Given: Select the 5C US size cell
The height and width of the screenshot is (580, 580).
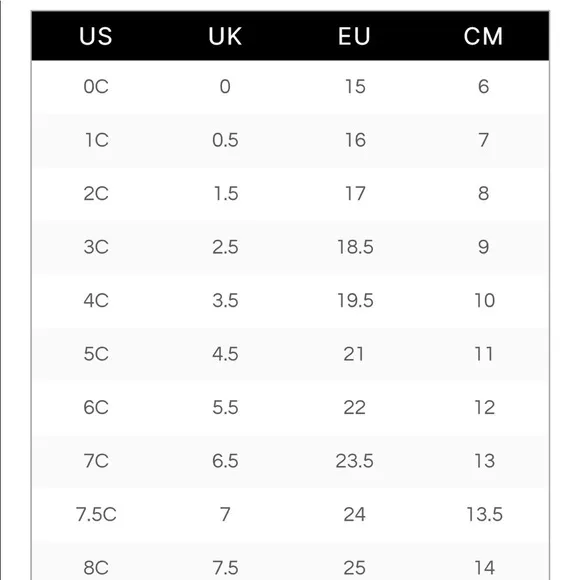Looking at the screenshot, I should [96, 354].
